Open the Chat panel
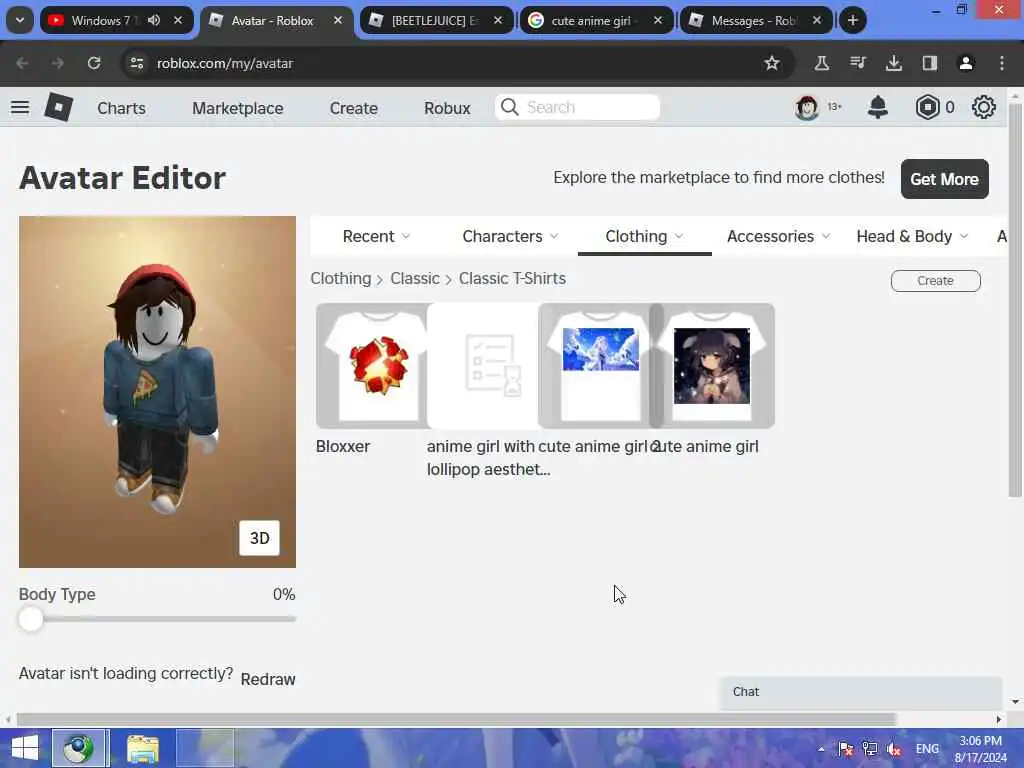 click(861, 692)
